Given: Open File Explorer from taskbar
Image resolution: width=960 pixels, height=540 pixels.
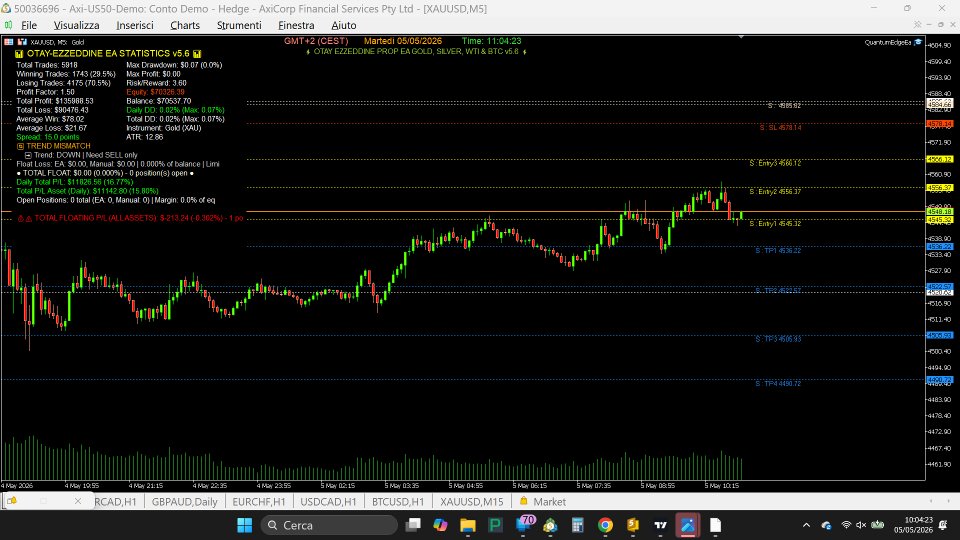Looking at the screenshot, I should point(468,525).
